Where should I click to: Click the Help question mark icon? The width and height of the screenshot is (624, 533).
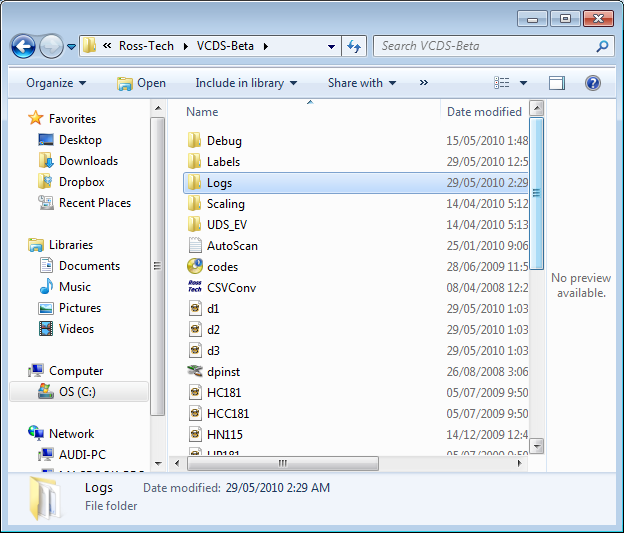(x=592, y=83)
